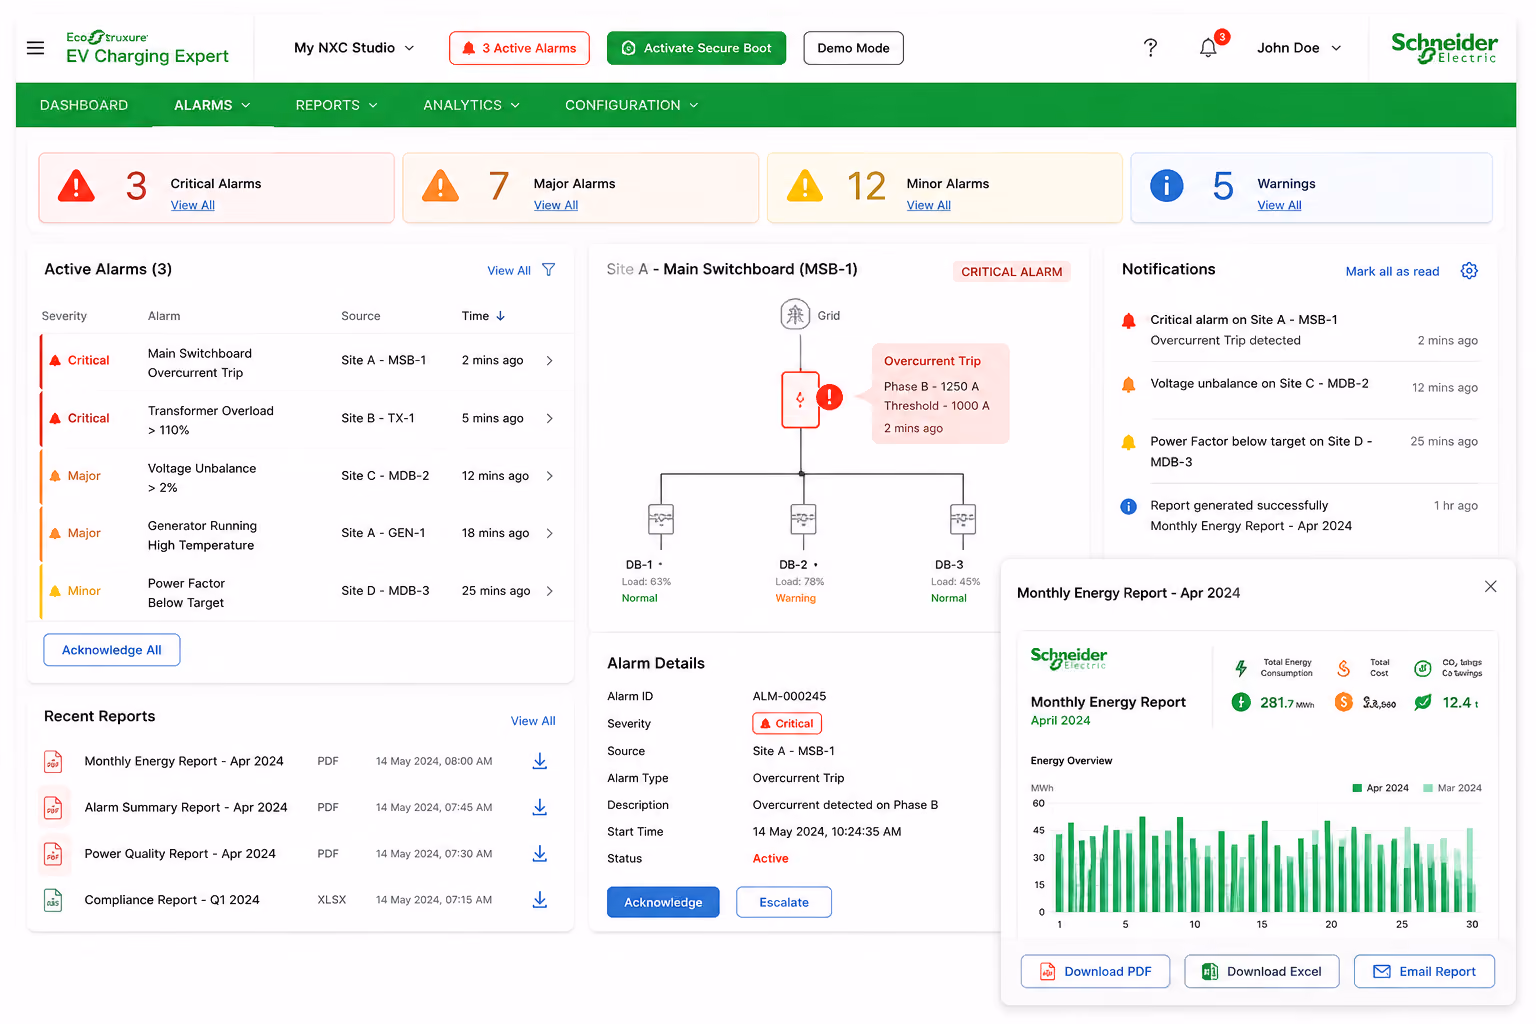Viewport: 1536px width, 1024px height.
Task: Click the Severity column header
Action: [64, 316]
